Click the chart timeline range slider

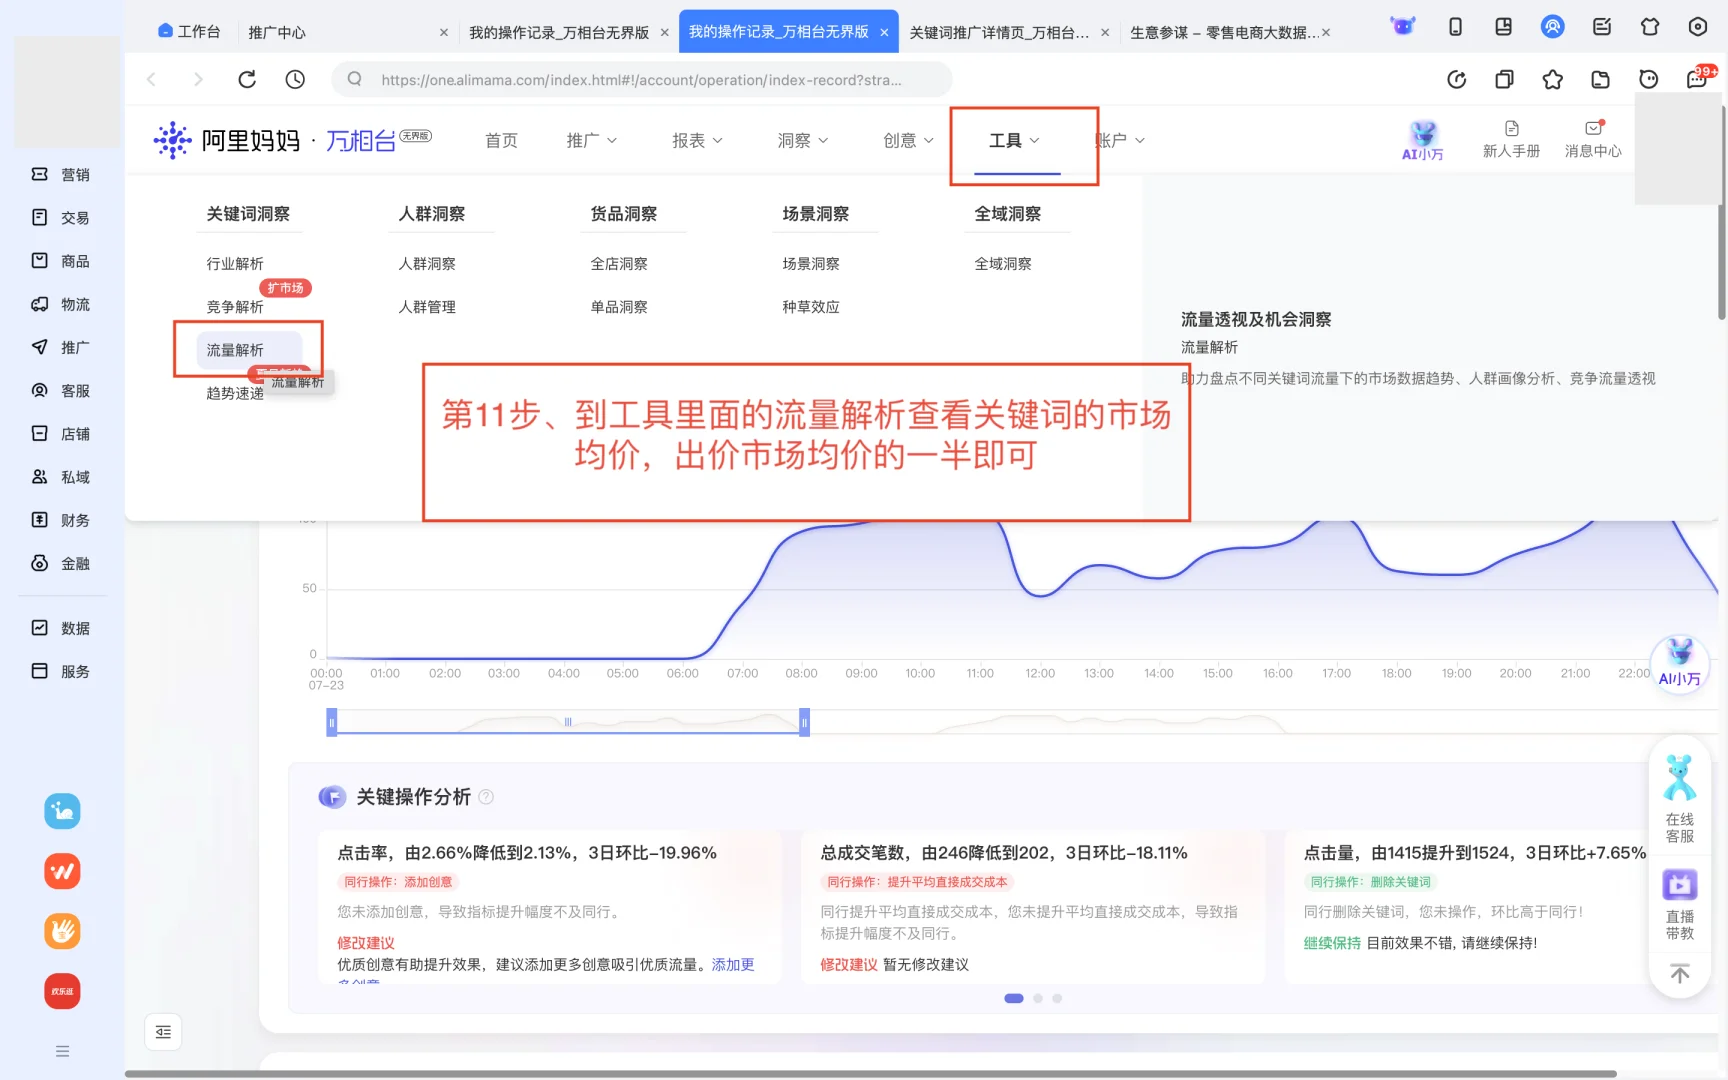[567, 721]
